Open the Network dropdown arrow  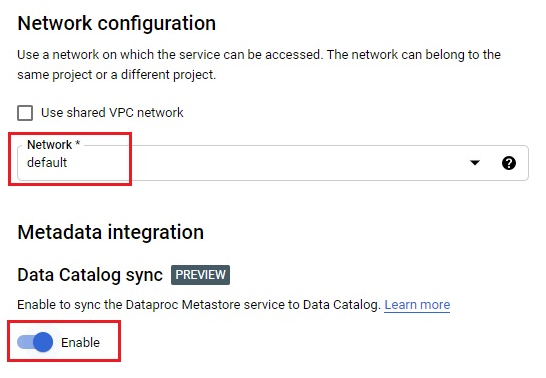coord(475,163)
